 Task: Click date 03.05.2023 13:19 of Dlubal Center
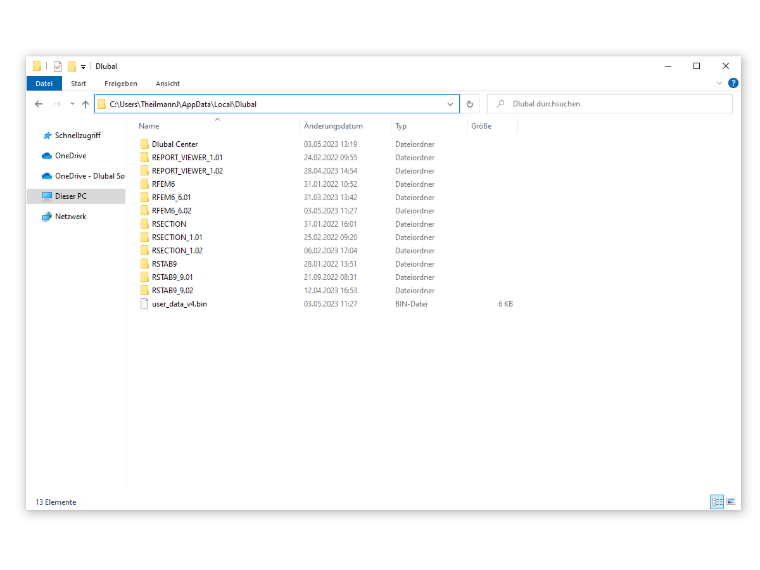pos(331,144)
